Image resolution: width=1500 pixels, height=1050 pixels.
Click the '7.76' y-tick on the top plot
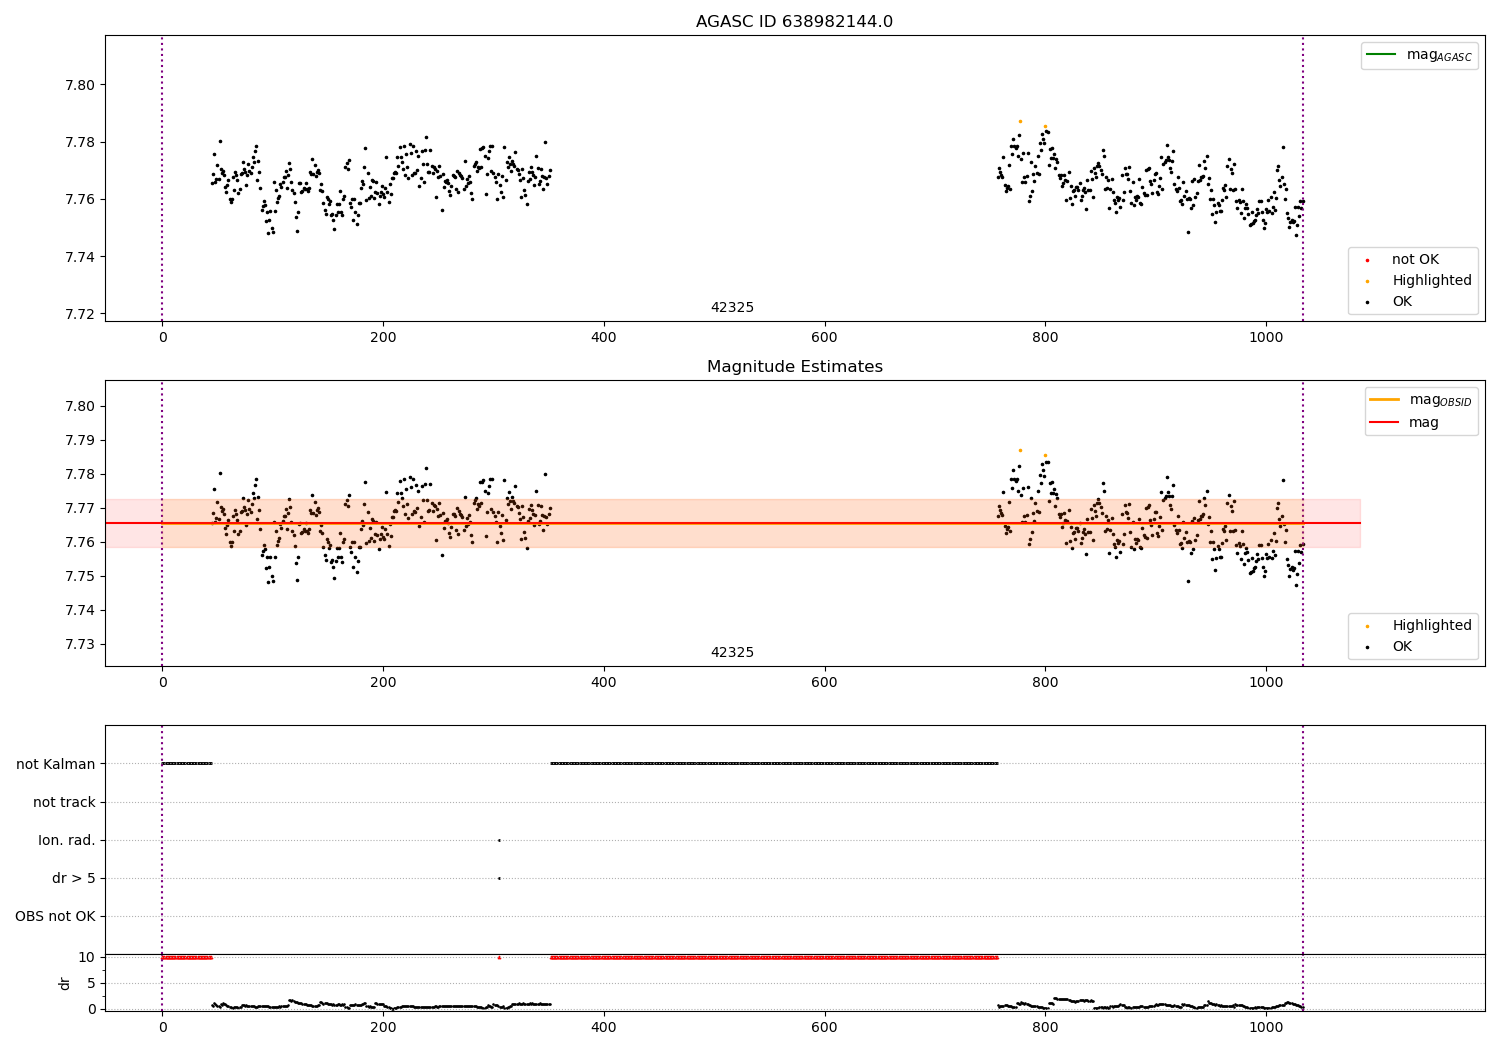coord(80,200)
